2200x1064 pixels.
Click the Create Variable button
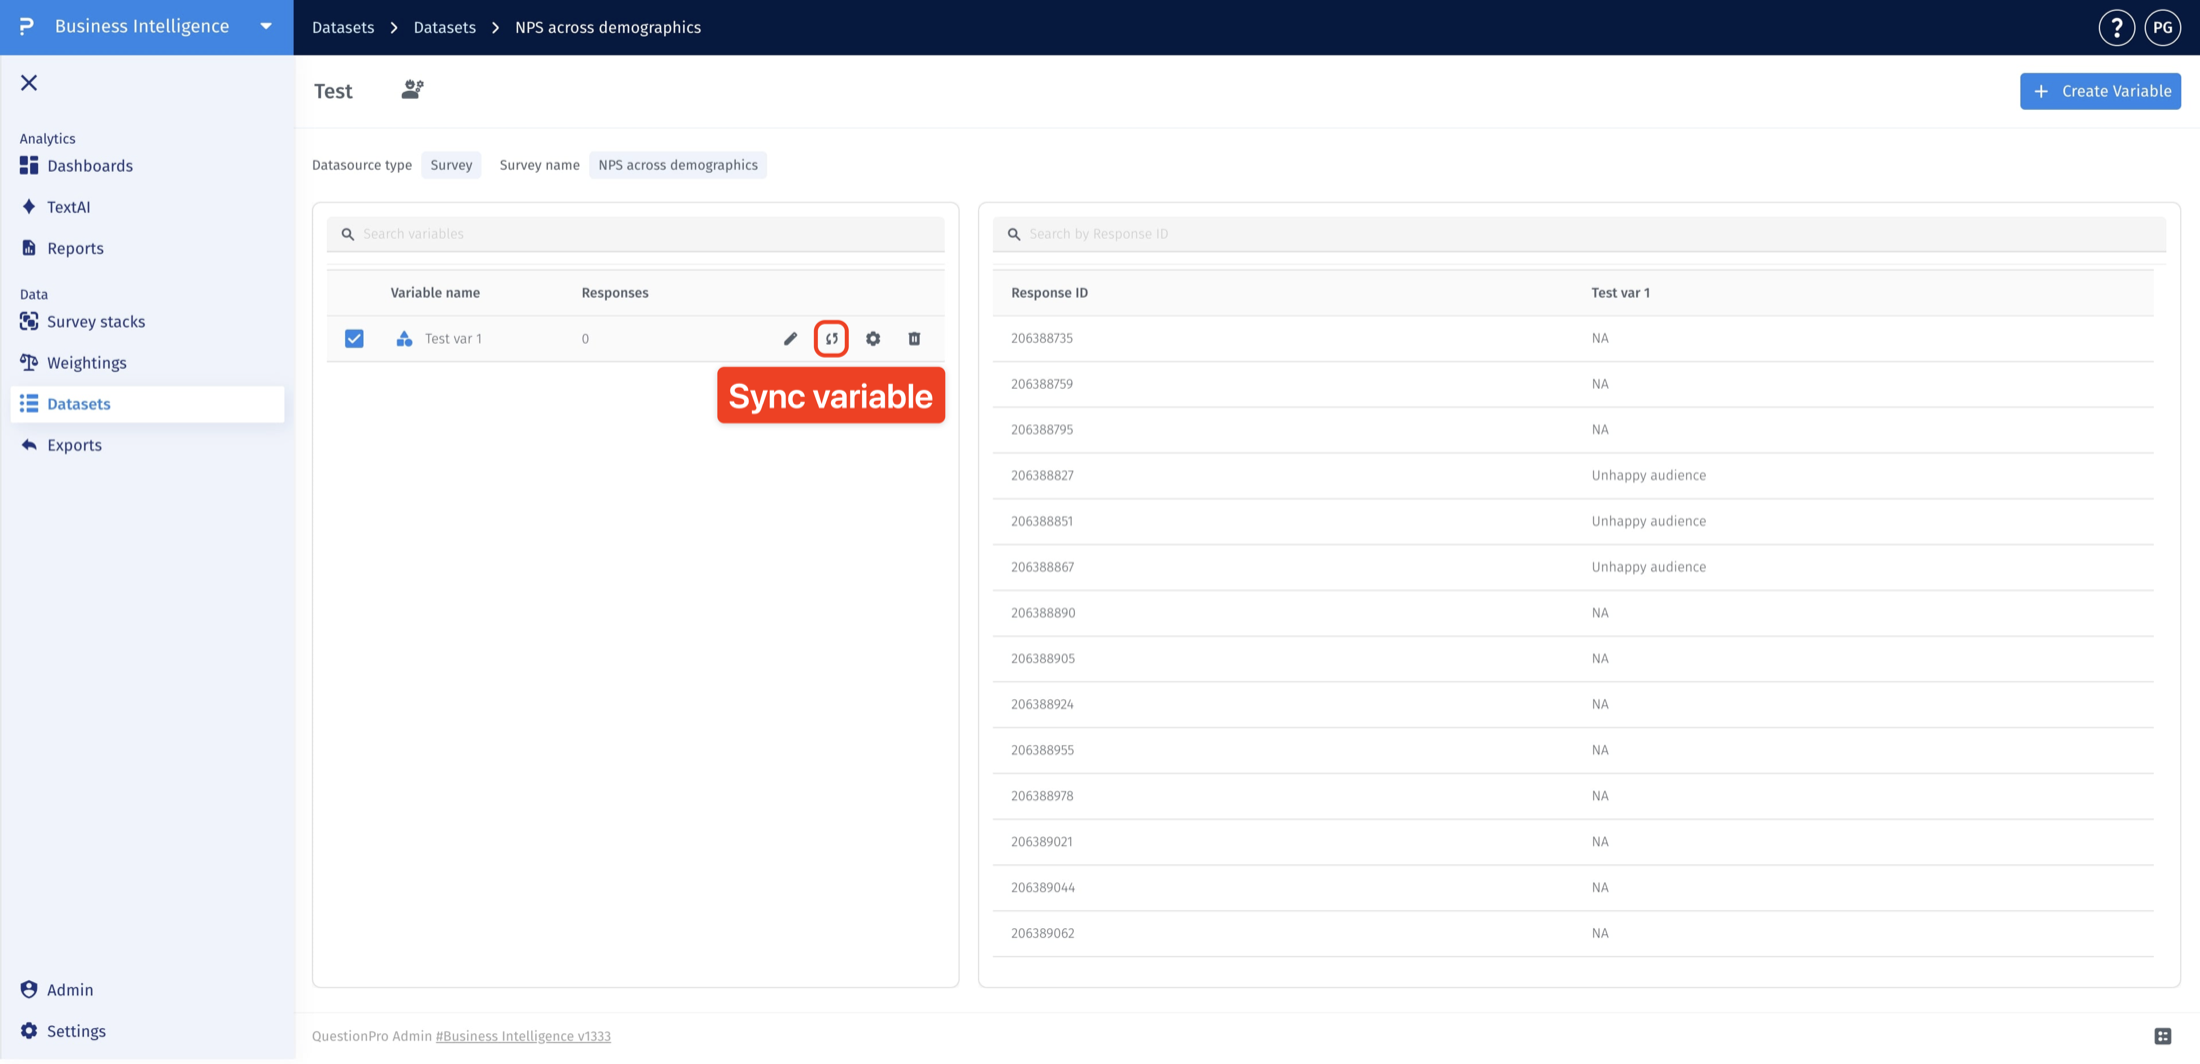(x=2100, y=91)
